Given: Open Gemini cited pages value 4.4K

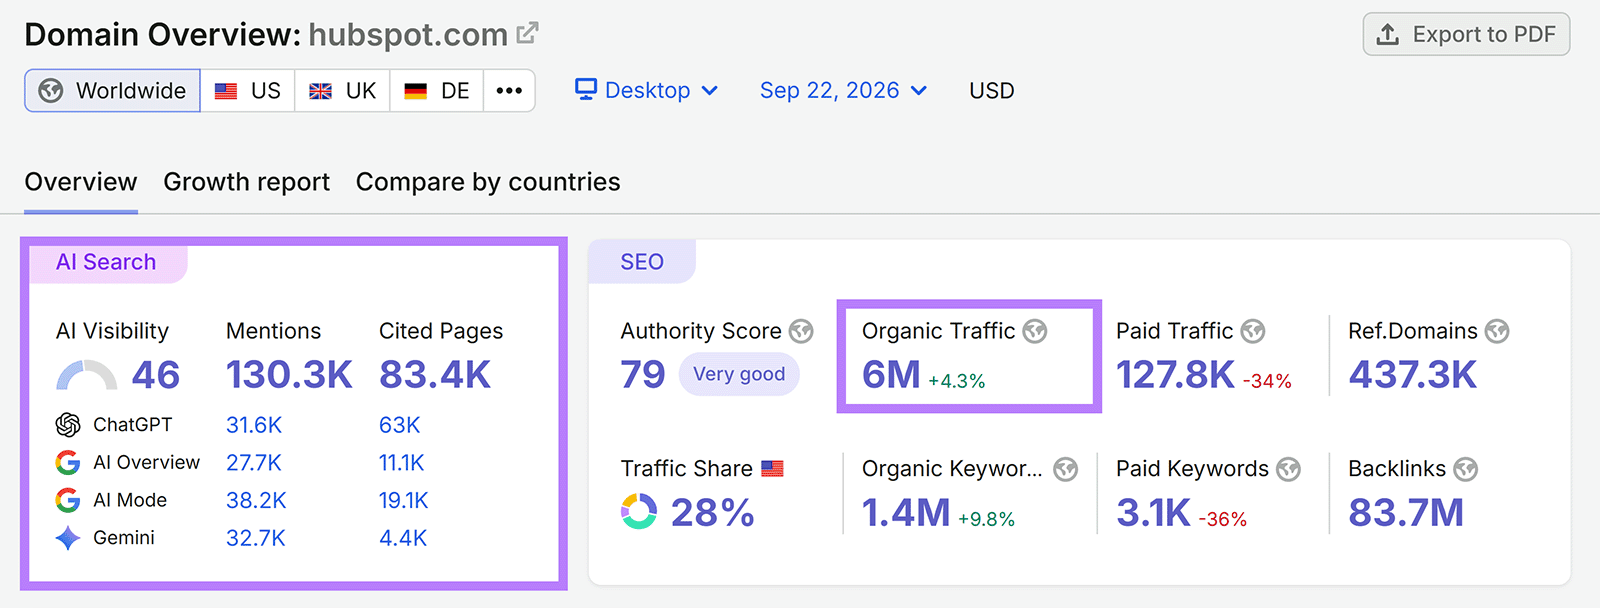Looking at the screenshot, I should coord(403,538).
